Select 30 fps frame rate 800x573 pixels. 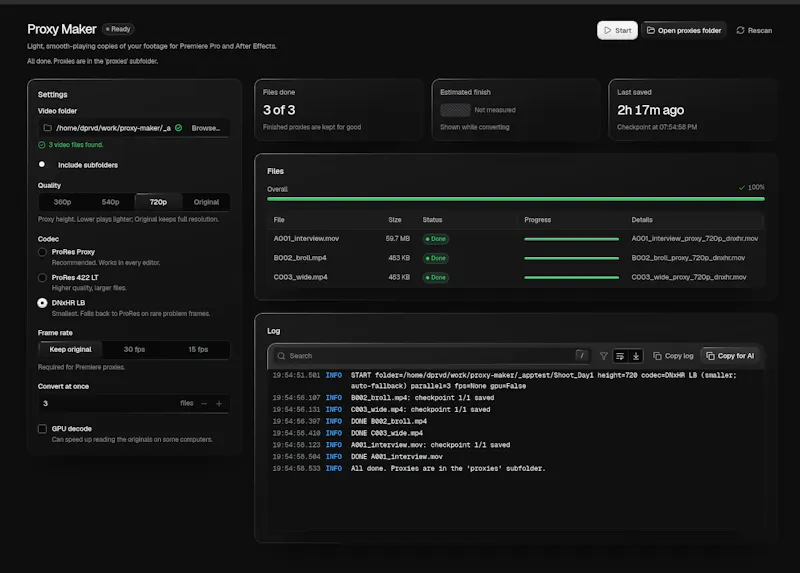pyautogui.click(x=134, y=350)
